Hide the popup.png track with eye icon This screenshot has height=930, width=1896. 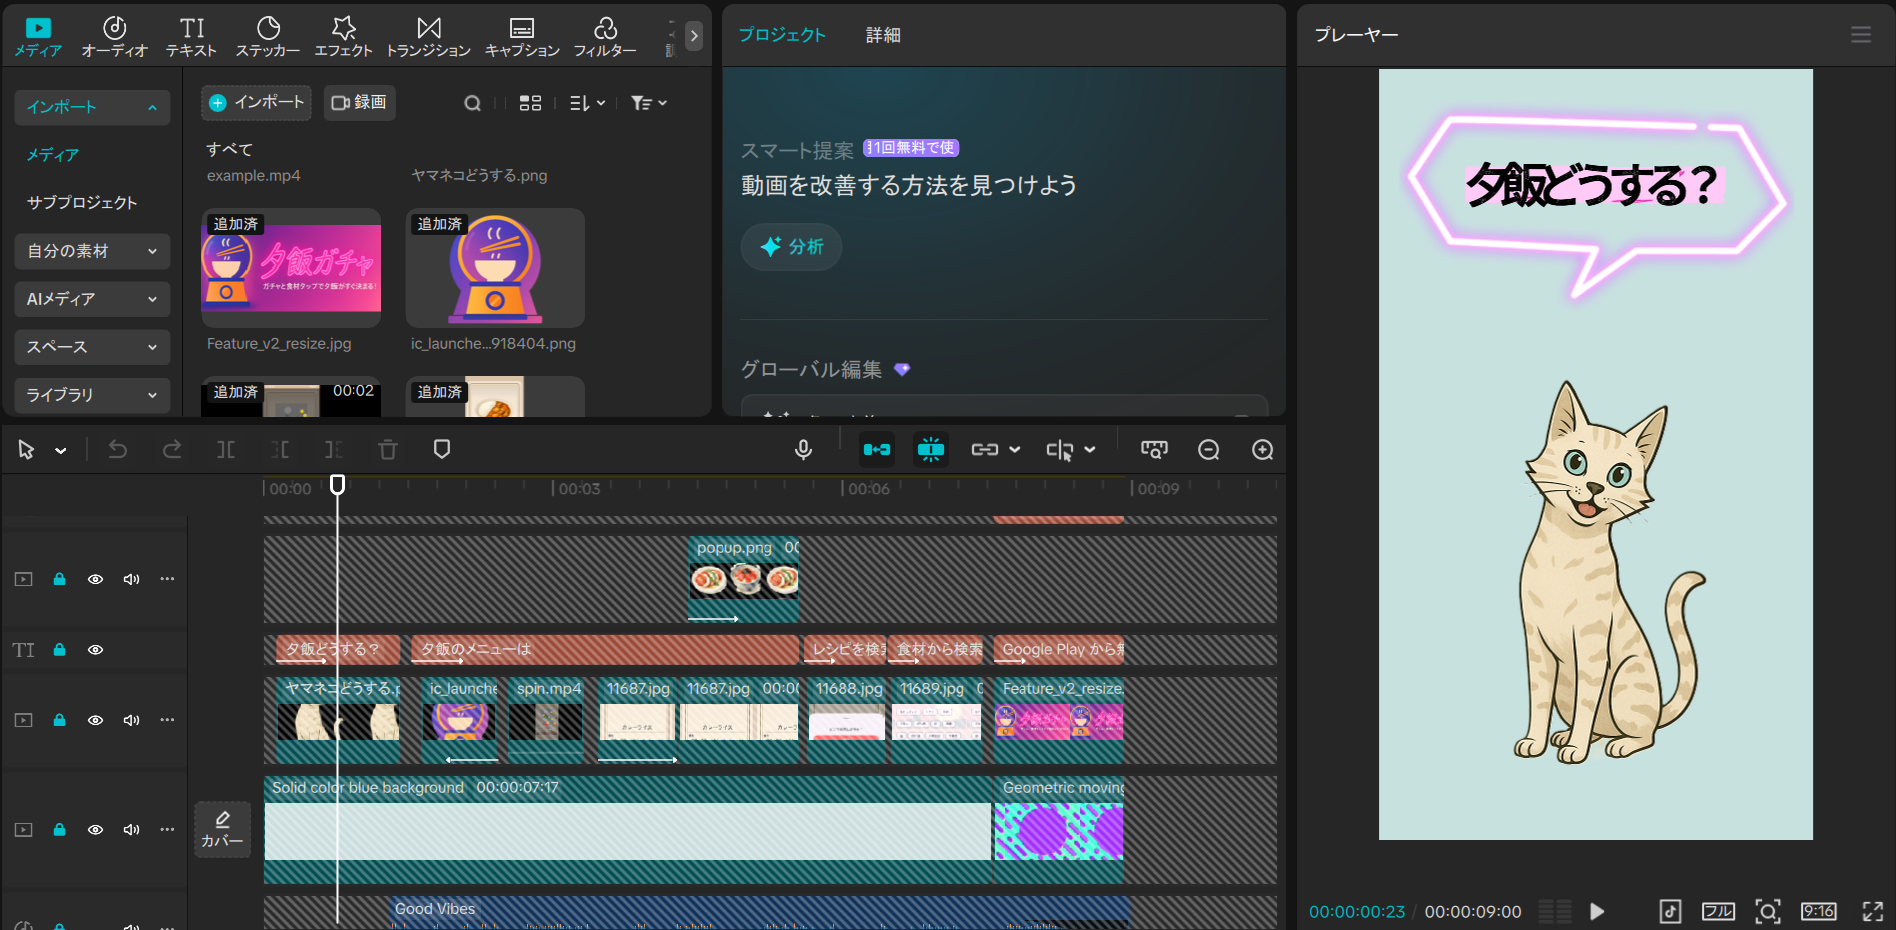tap(95, 579)
